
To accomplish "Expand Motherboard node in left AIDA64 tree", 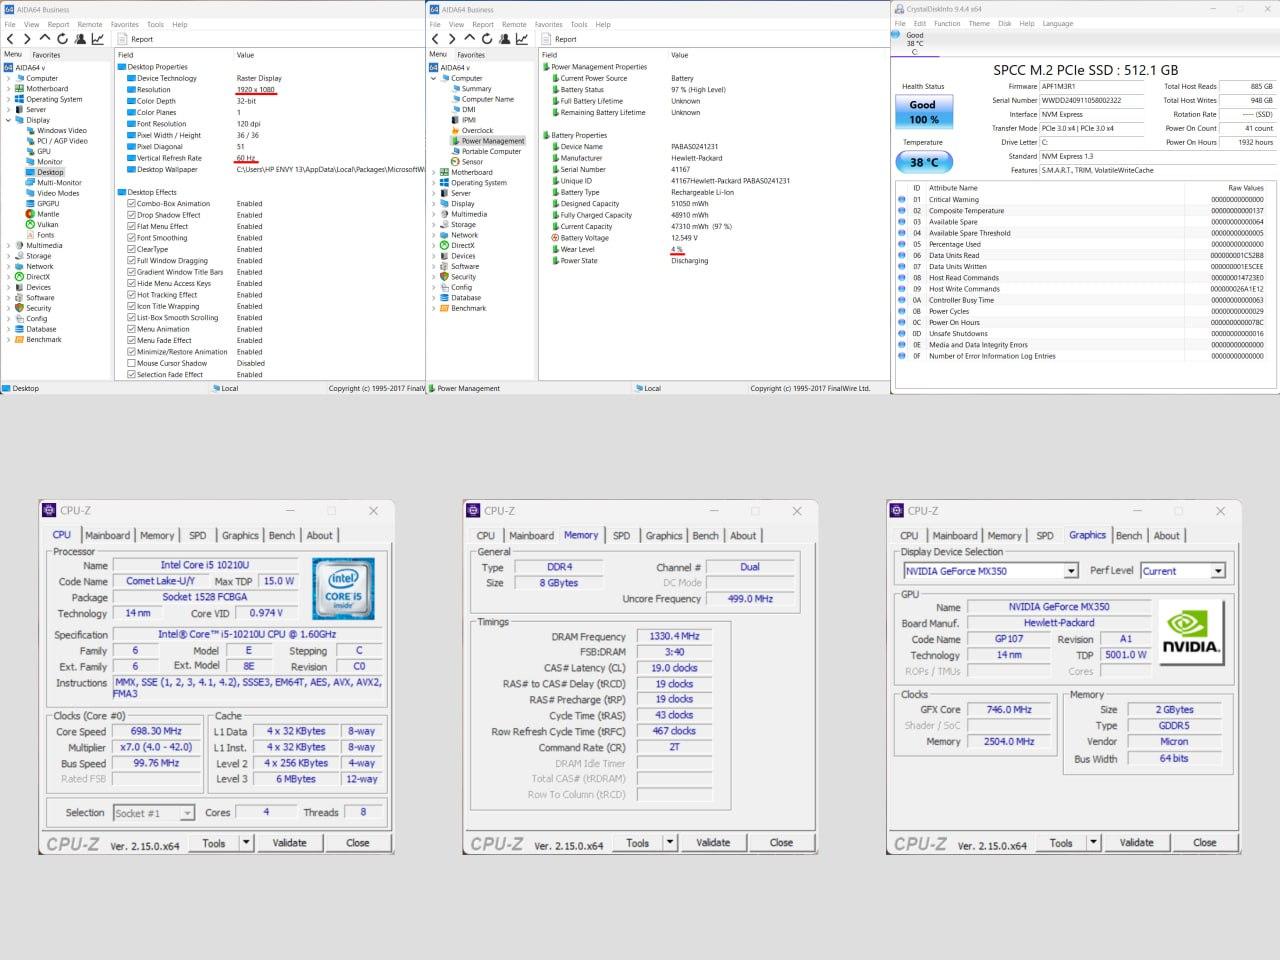I will tap(8, 88).
